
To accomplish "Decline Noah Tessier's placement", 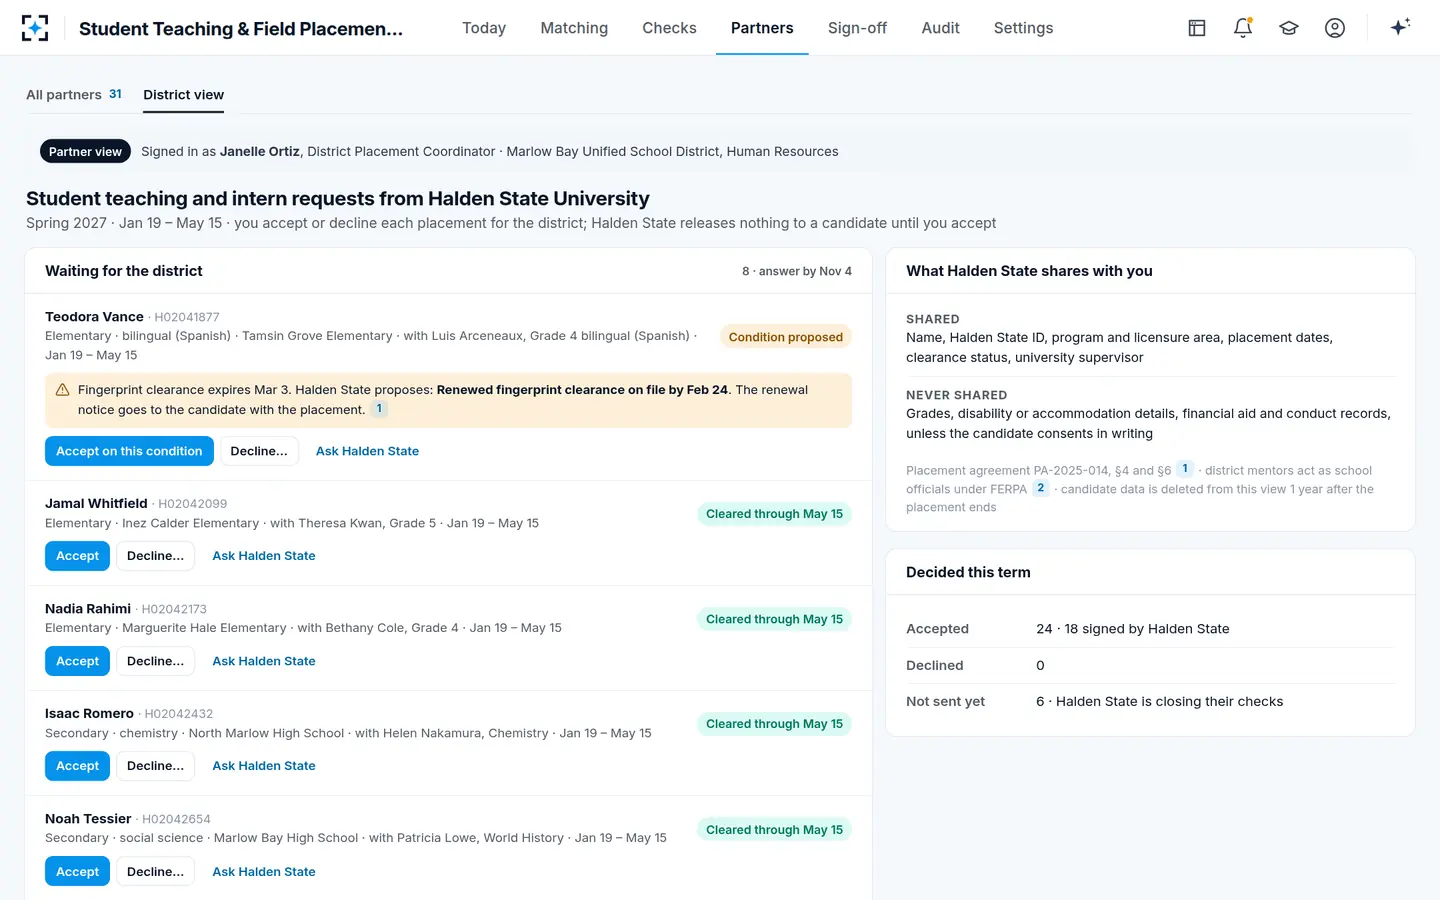I will click(x=155, y=872).
